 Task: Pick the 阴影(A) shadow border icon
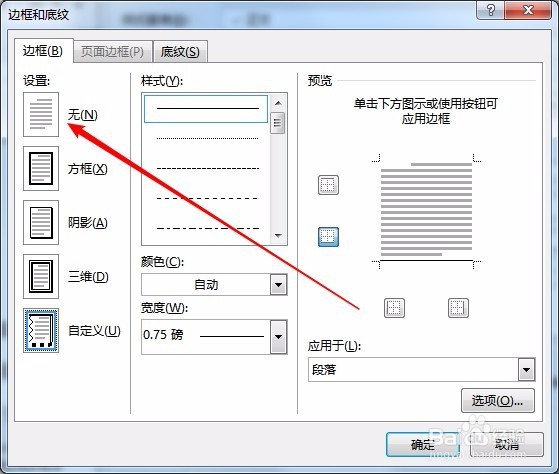(x=41, y=222)
